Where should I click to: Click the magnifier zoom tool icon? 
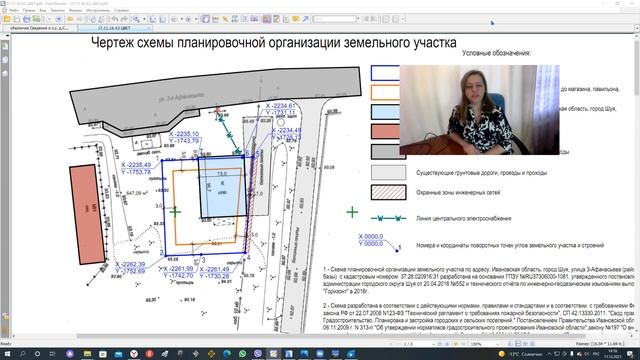click(136, 19)
